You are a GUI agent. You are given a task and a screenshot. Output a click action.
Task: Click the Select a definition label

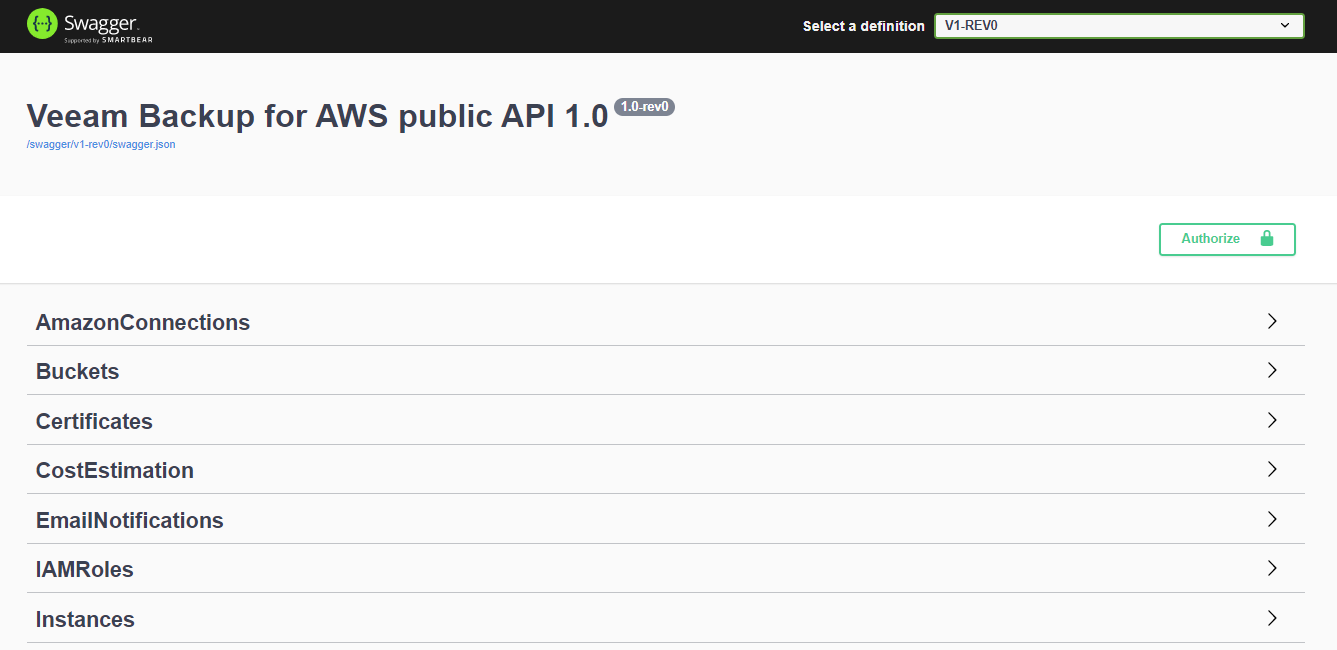tap(864, 26)
